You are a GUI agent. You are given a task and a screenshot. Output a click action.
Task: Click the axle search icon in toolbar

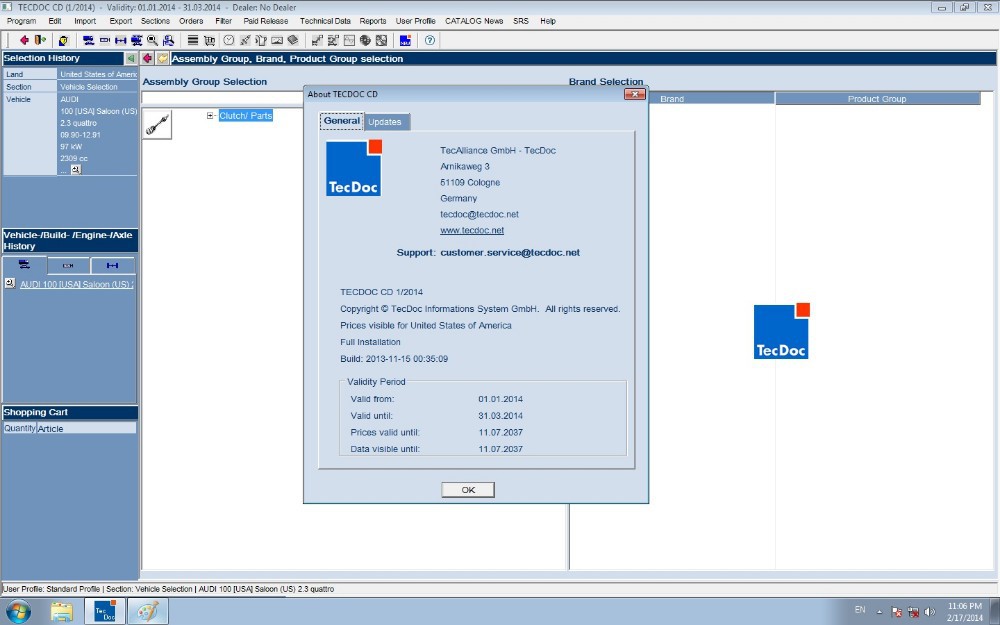click(x=121, y=40)
